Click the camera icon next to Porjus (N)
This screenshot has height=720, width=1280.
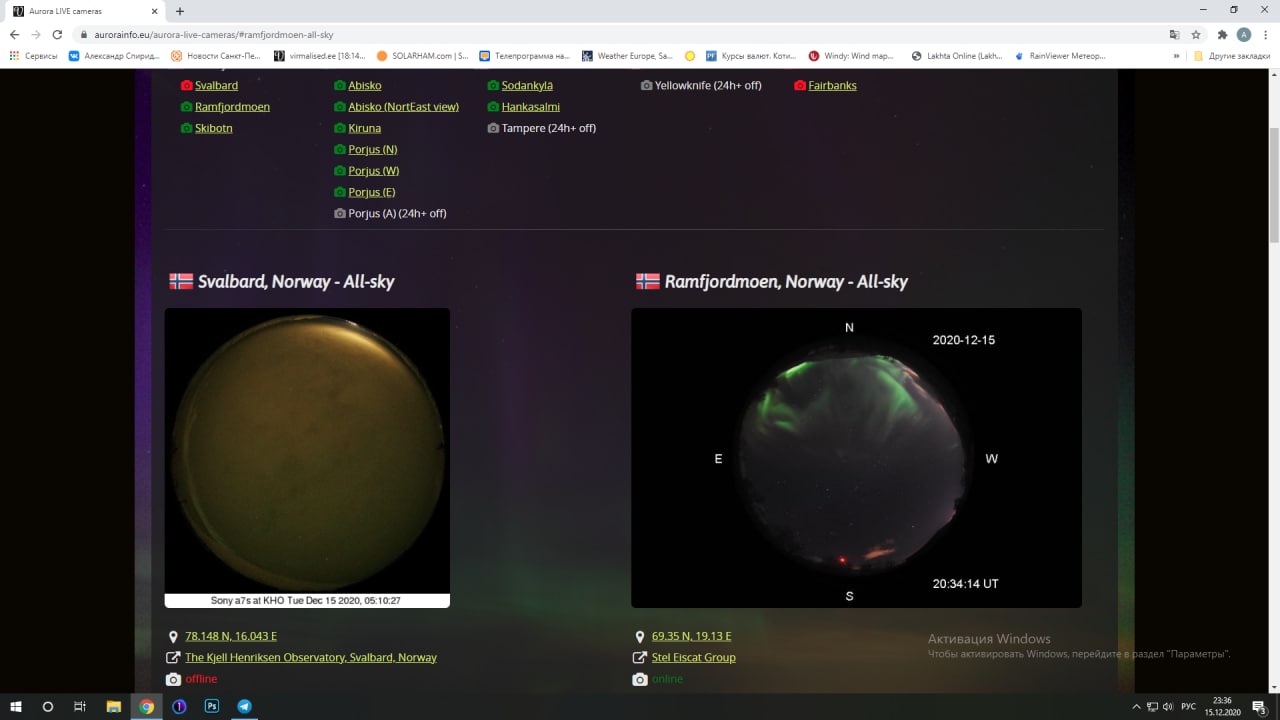pyautogui.click(x=340, y=150)
